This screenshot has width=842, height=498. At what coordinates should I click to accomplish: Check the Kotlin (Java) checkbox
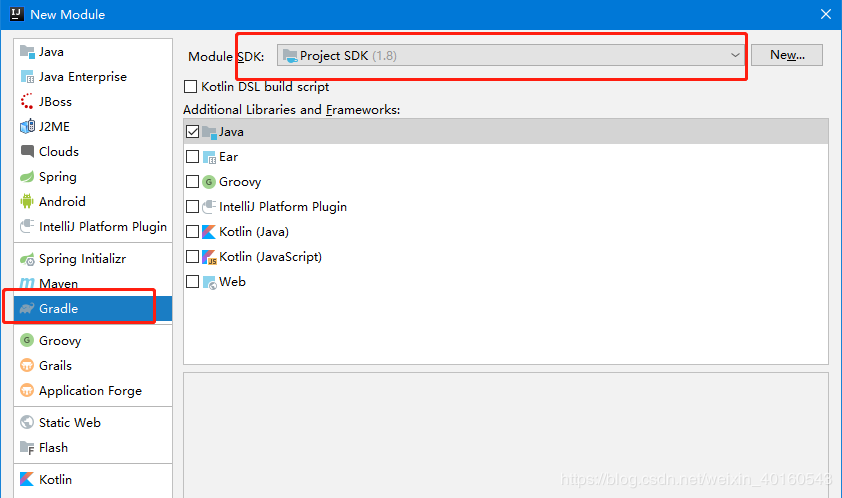pyautogui.click(x=192, y=232)
